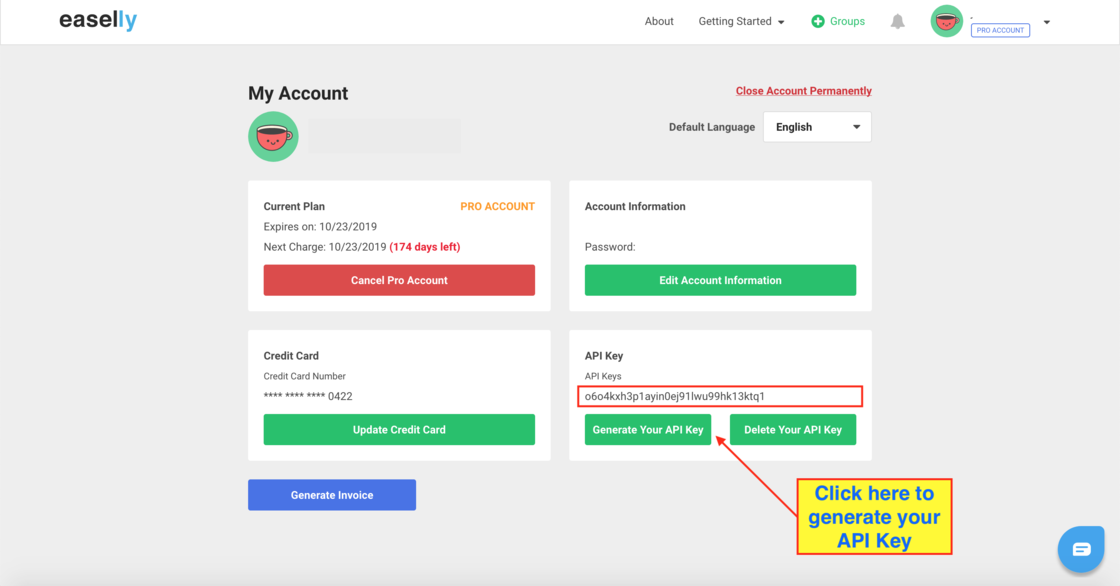This screenshot has height=586, width=1120.
Task: Click the 'Current Plan' heading
Action: (294, 207)
